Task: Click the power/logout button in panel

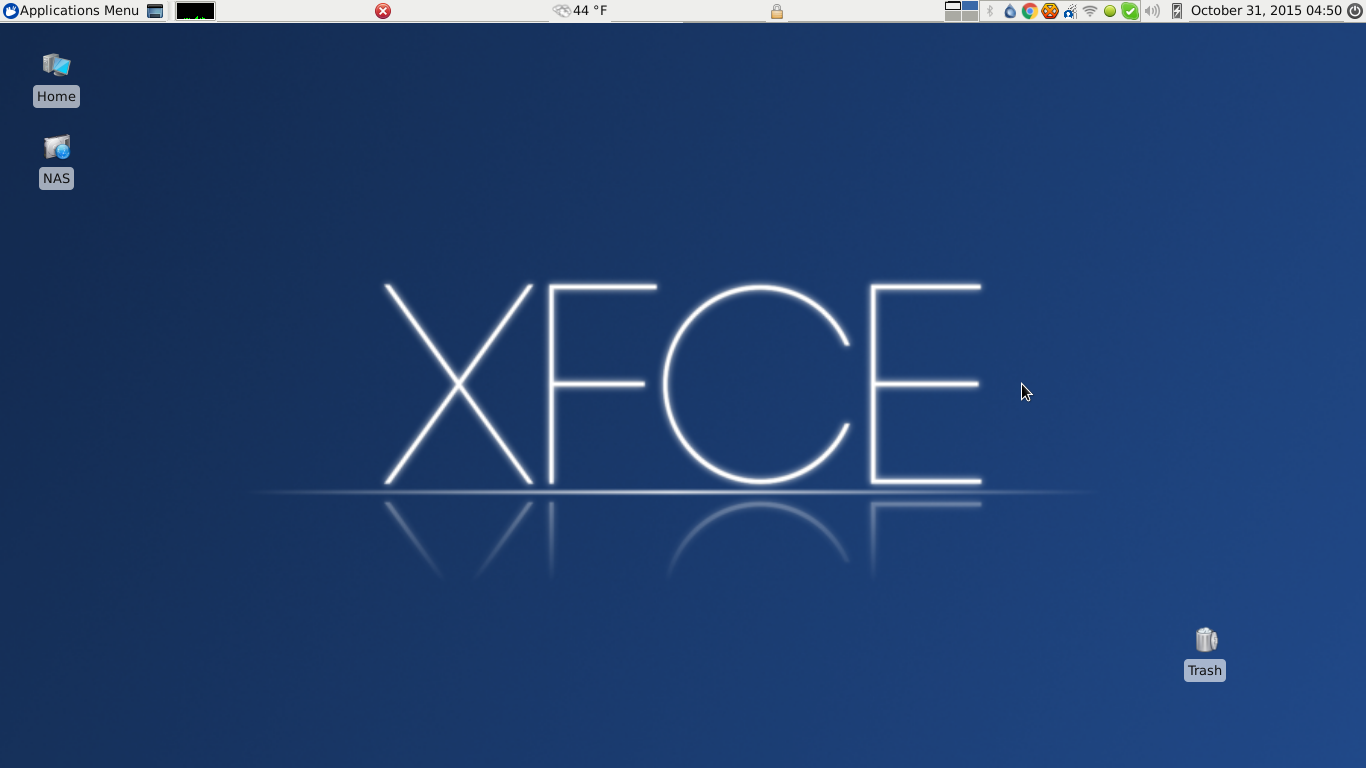Action: [1355, 11]
